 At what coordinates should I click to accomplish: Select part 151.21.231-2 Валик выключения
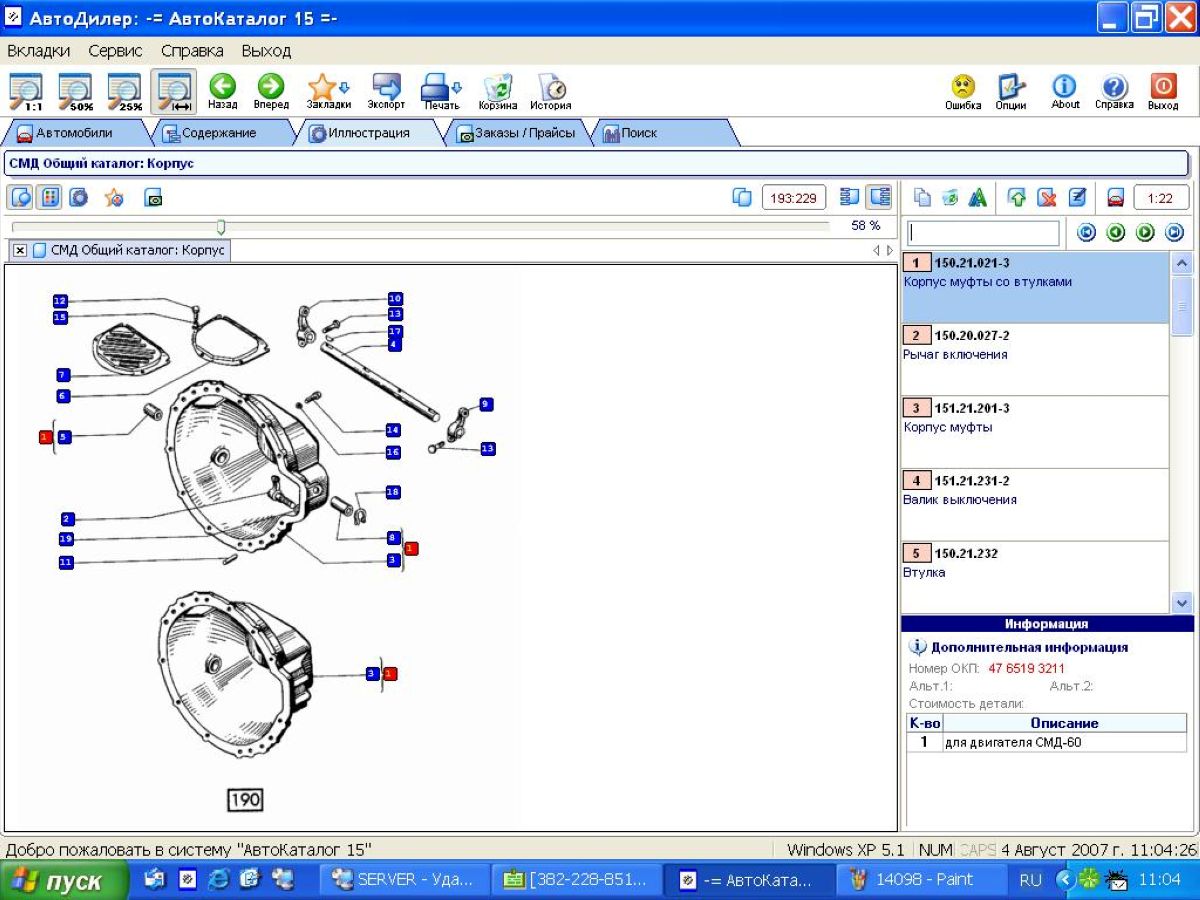1034,490
